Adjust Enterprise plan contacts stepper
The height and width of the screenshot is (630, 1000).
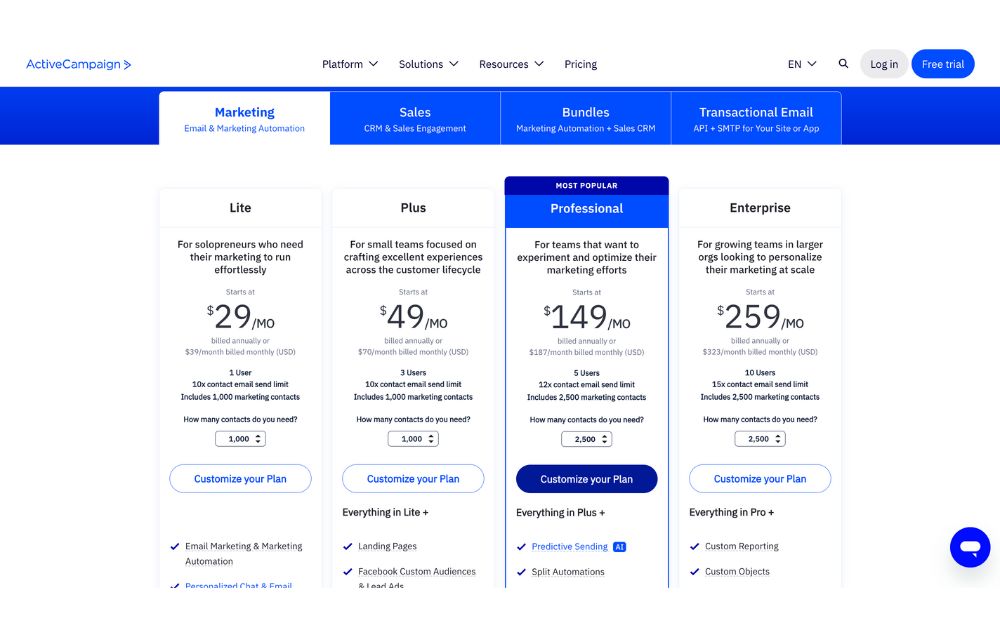coord(760,439)
